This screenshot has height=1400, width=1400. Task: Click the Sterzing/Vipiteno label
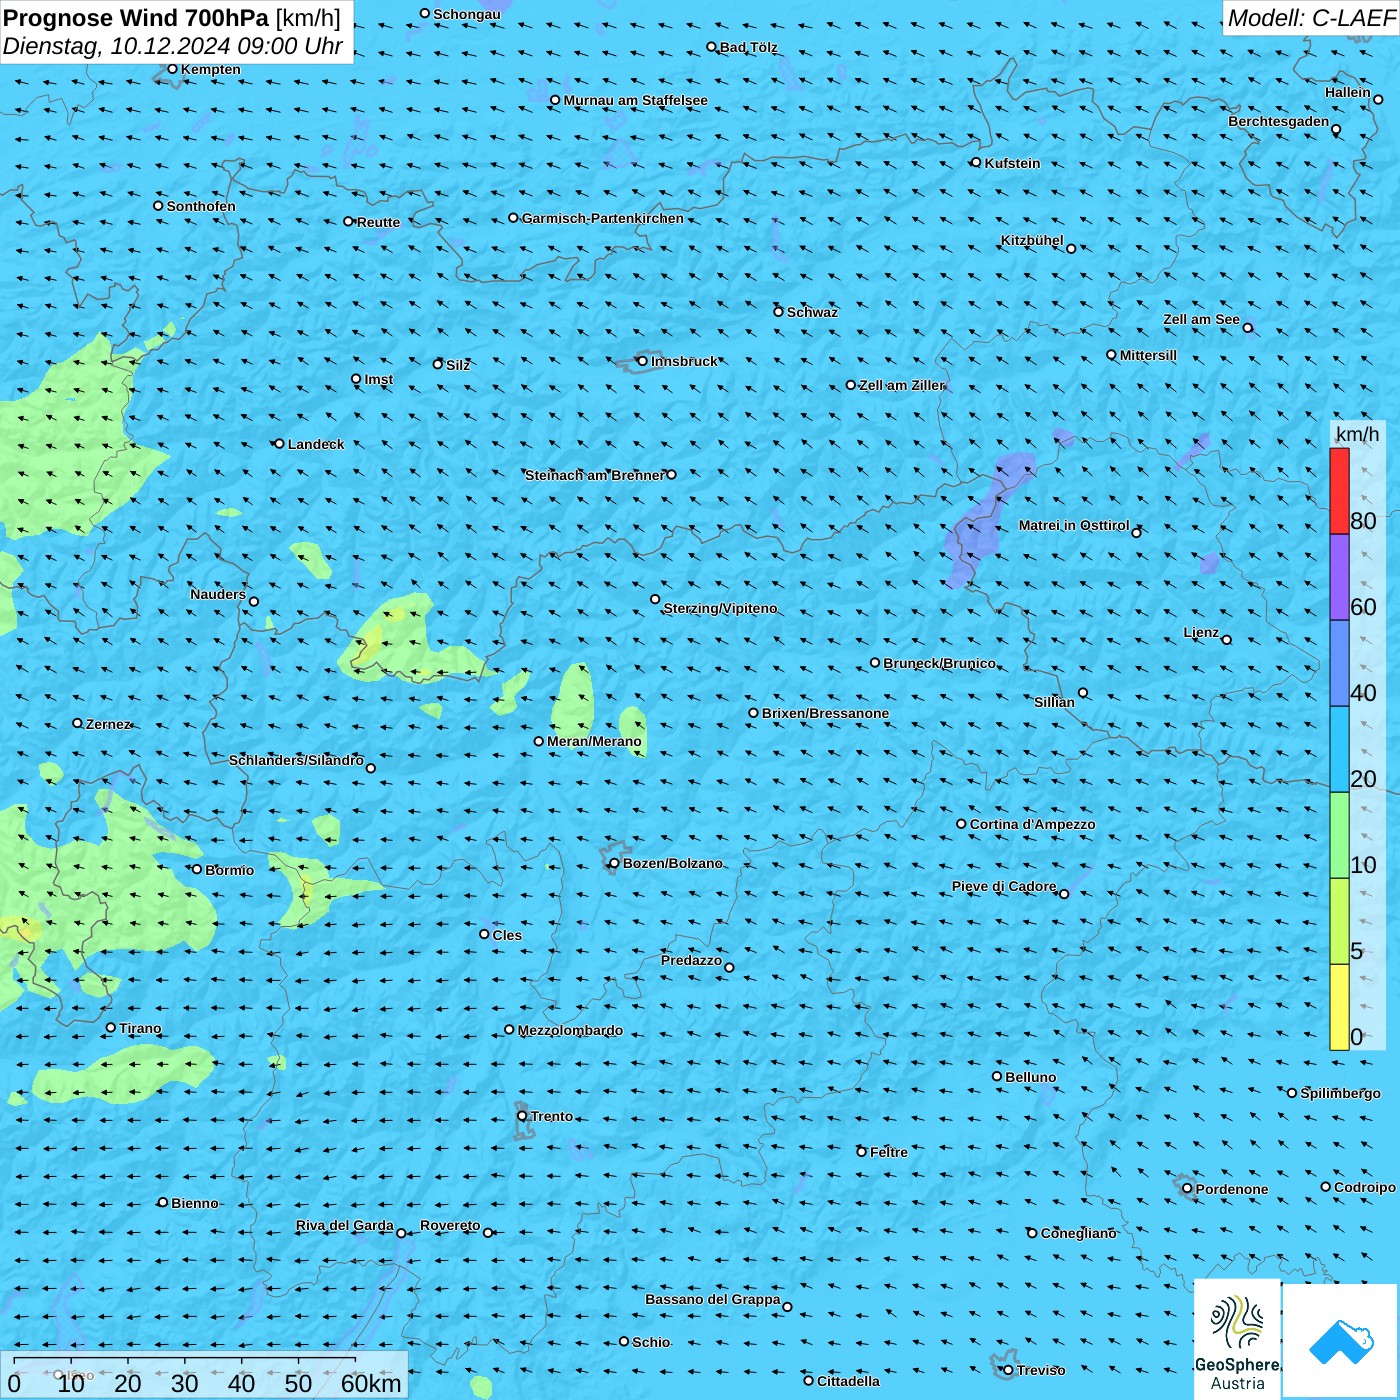pyautogui.click(x=720, y=608)
